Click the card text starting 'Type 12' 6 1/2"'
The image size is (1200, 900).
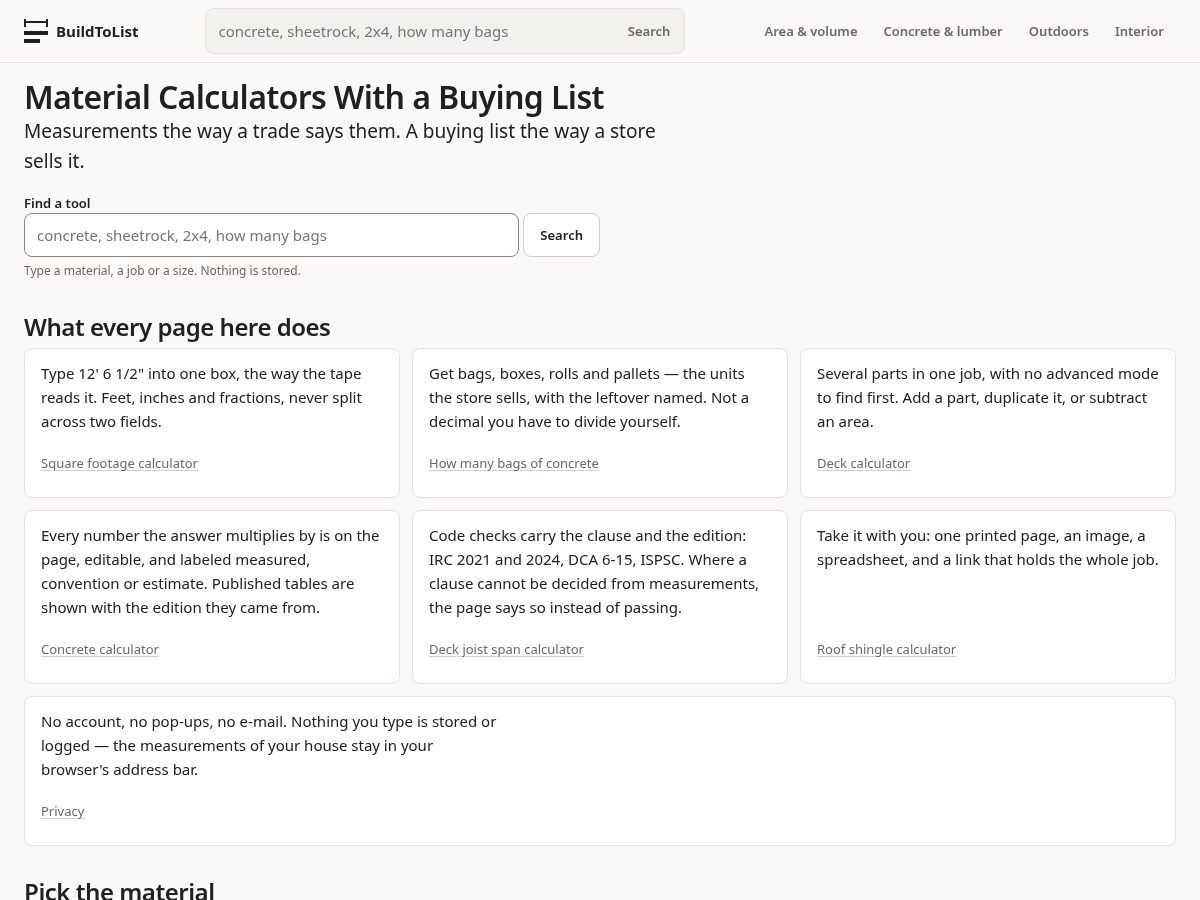point(201,397)
